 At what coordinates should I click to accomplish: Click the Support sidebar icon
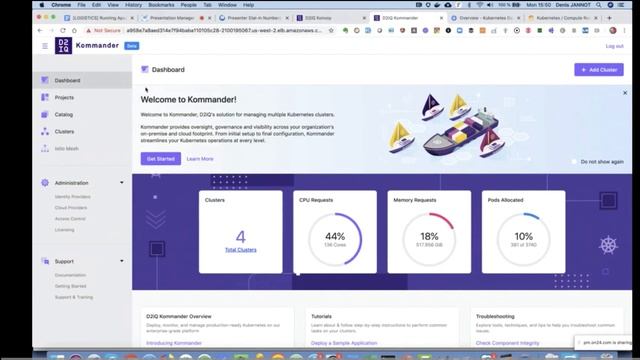pos(45,261)
